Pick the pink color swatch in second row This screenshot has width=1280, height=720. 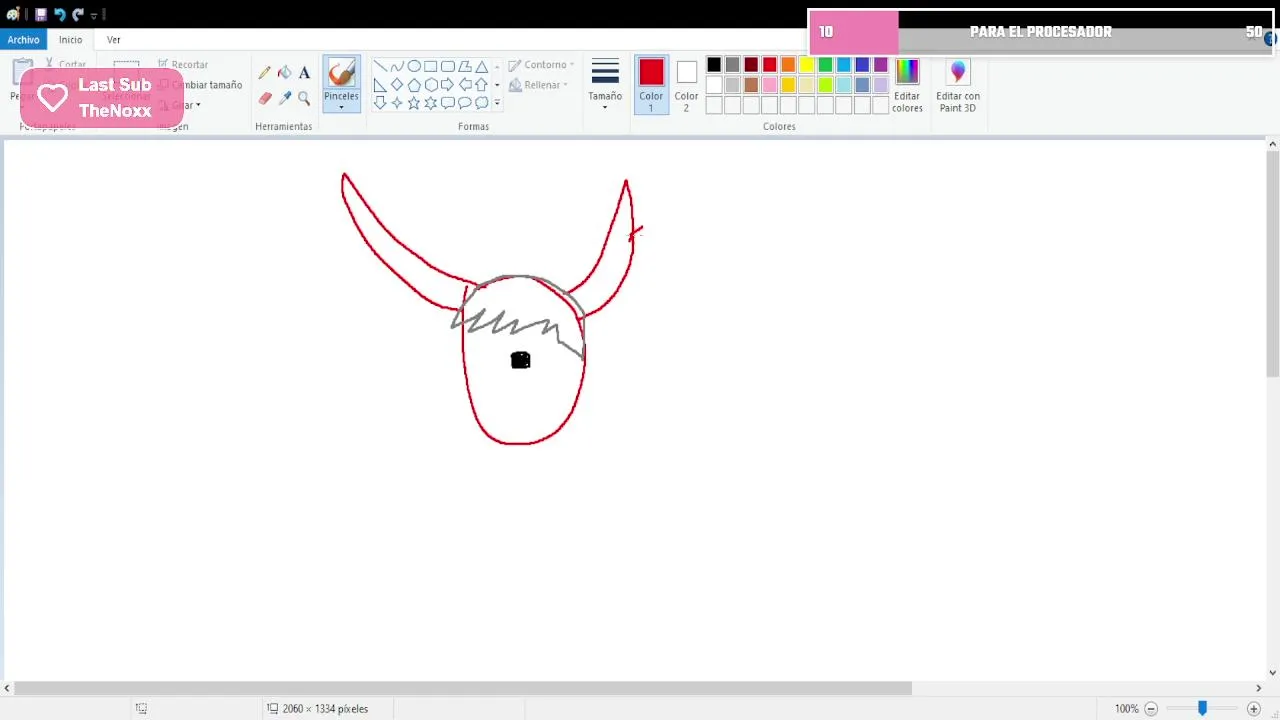pos(770,85)
